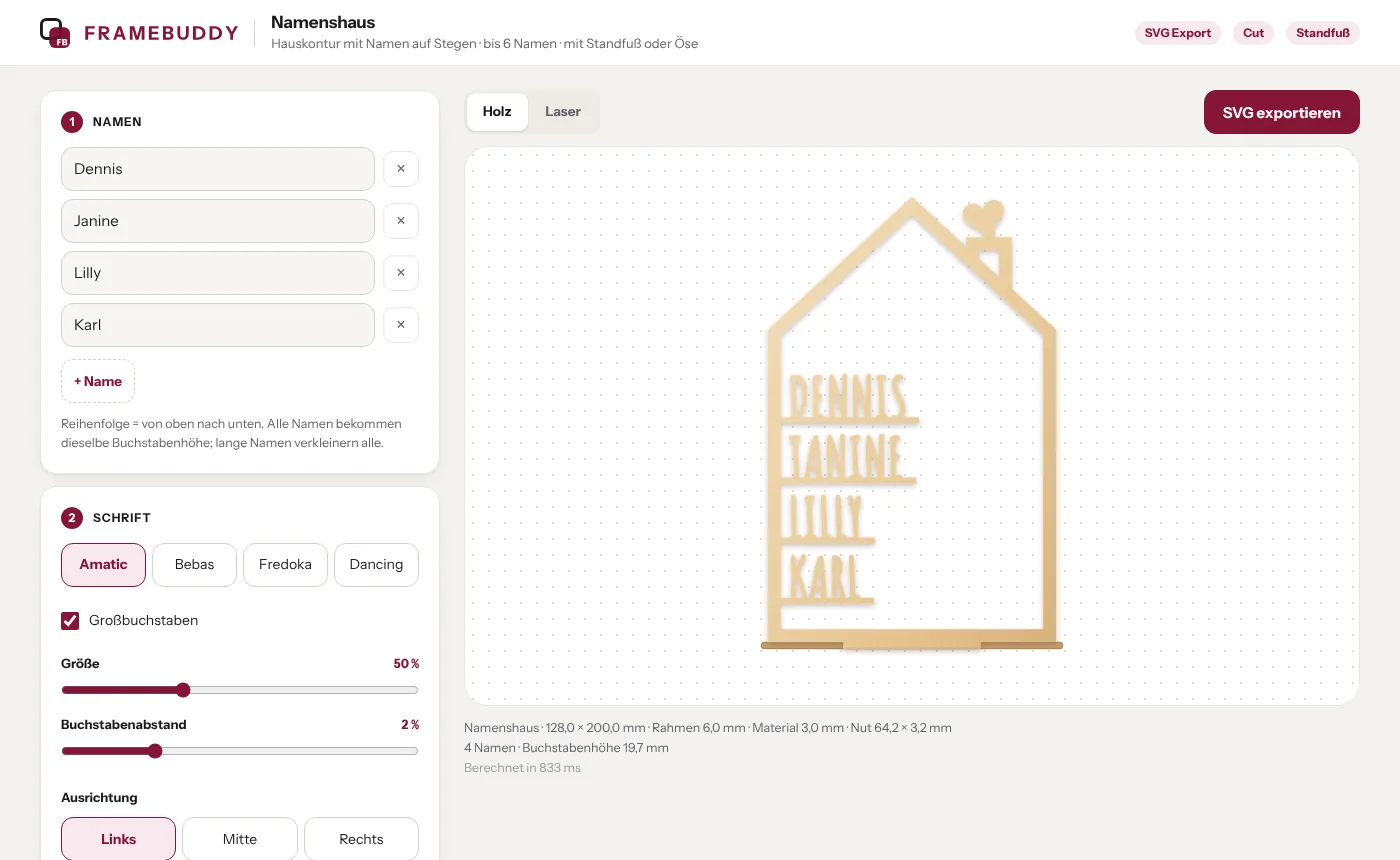The width and height of the screenshot is (1400, 860).
Task: Click the 'Berechnet in 833 ms' status text
Action: tap(522, 768)
